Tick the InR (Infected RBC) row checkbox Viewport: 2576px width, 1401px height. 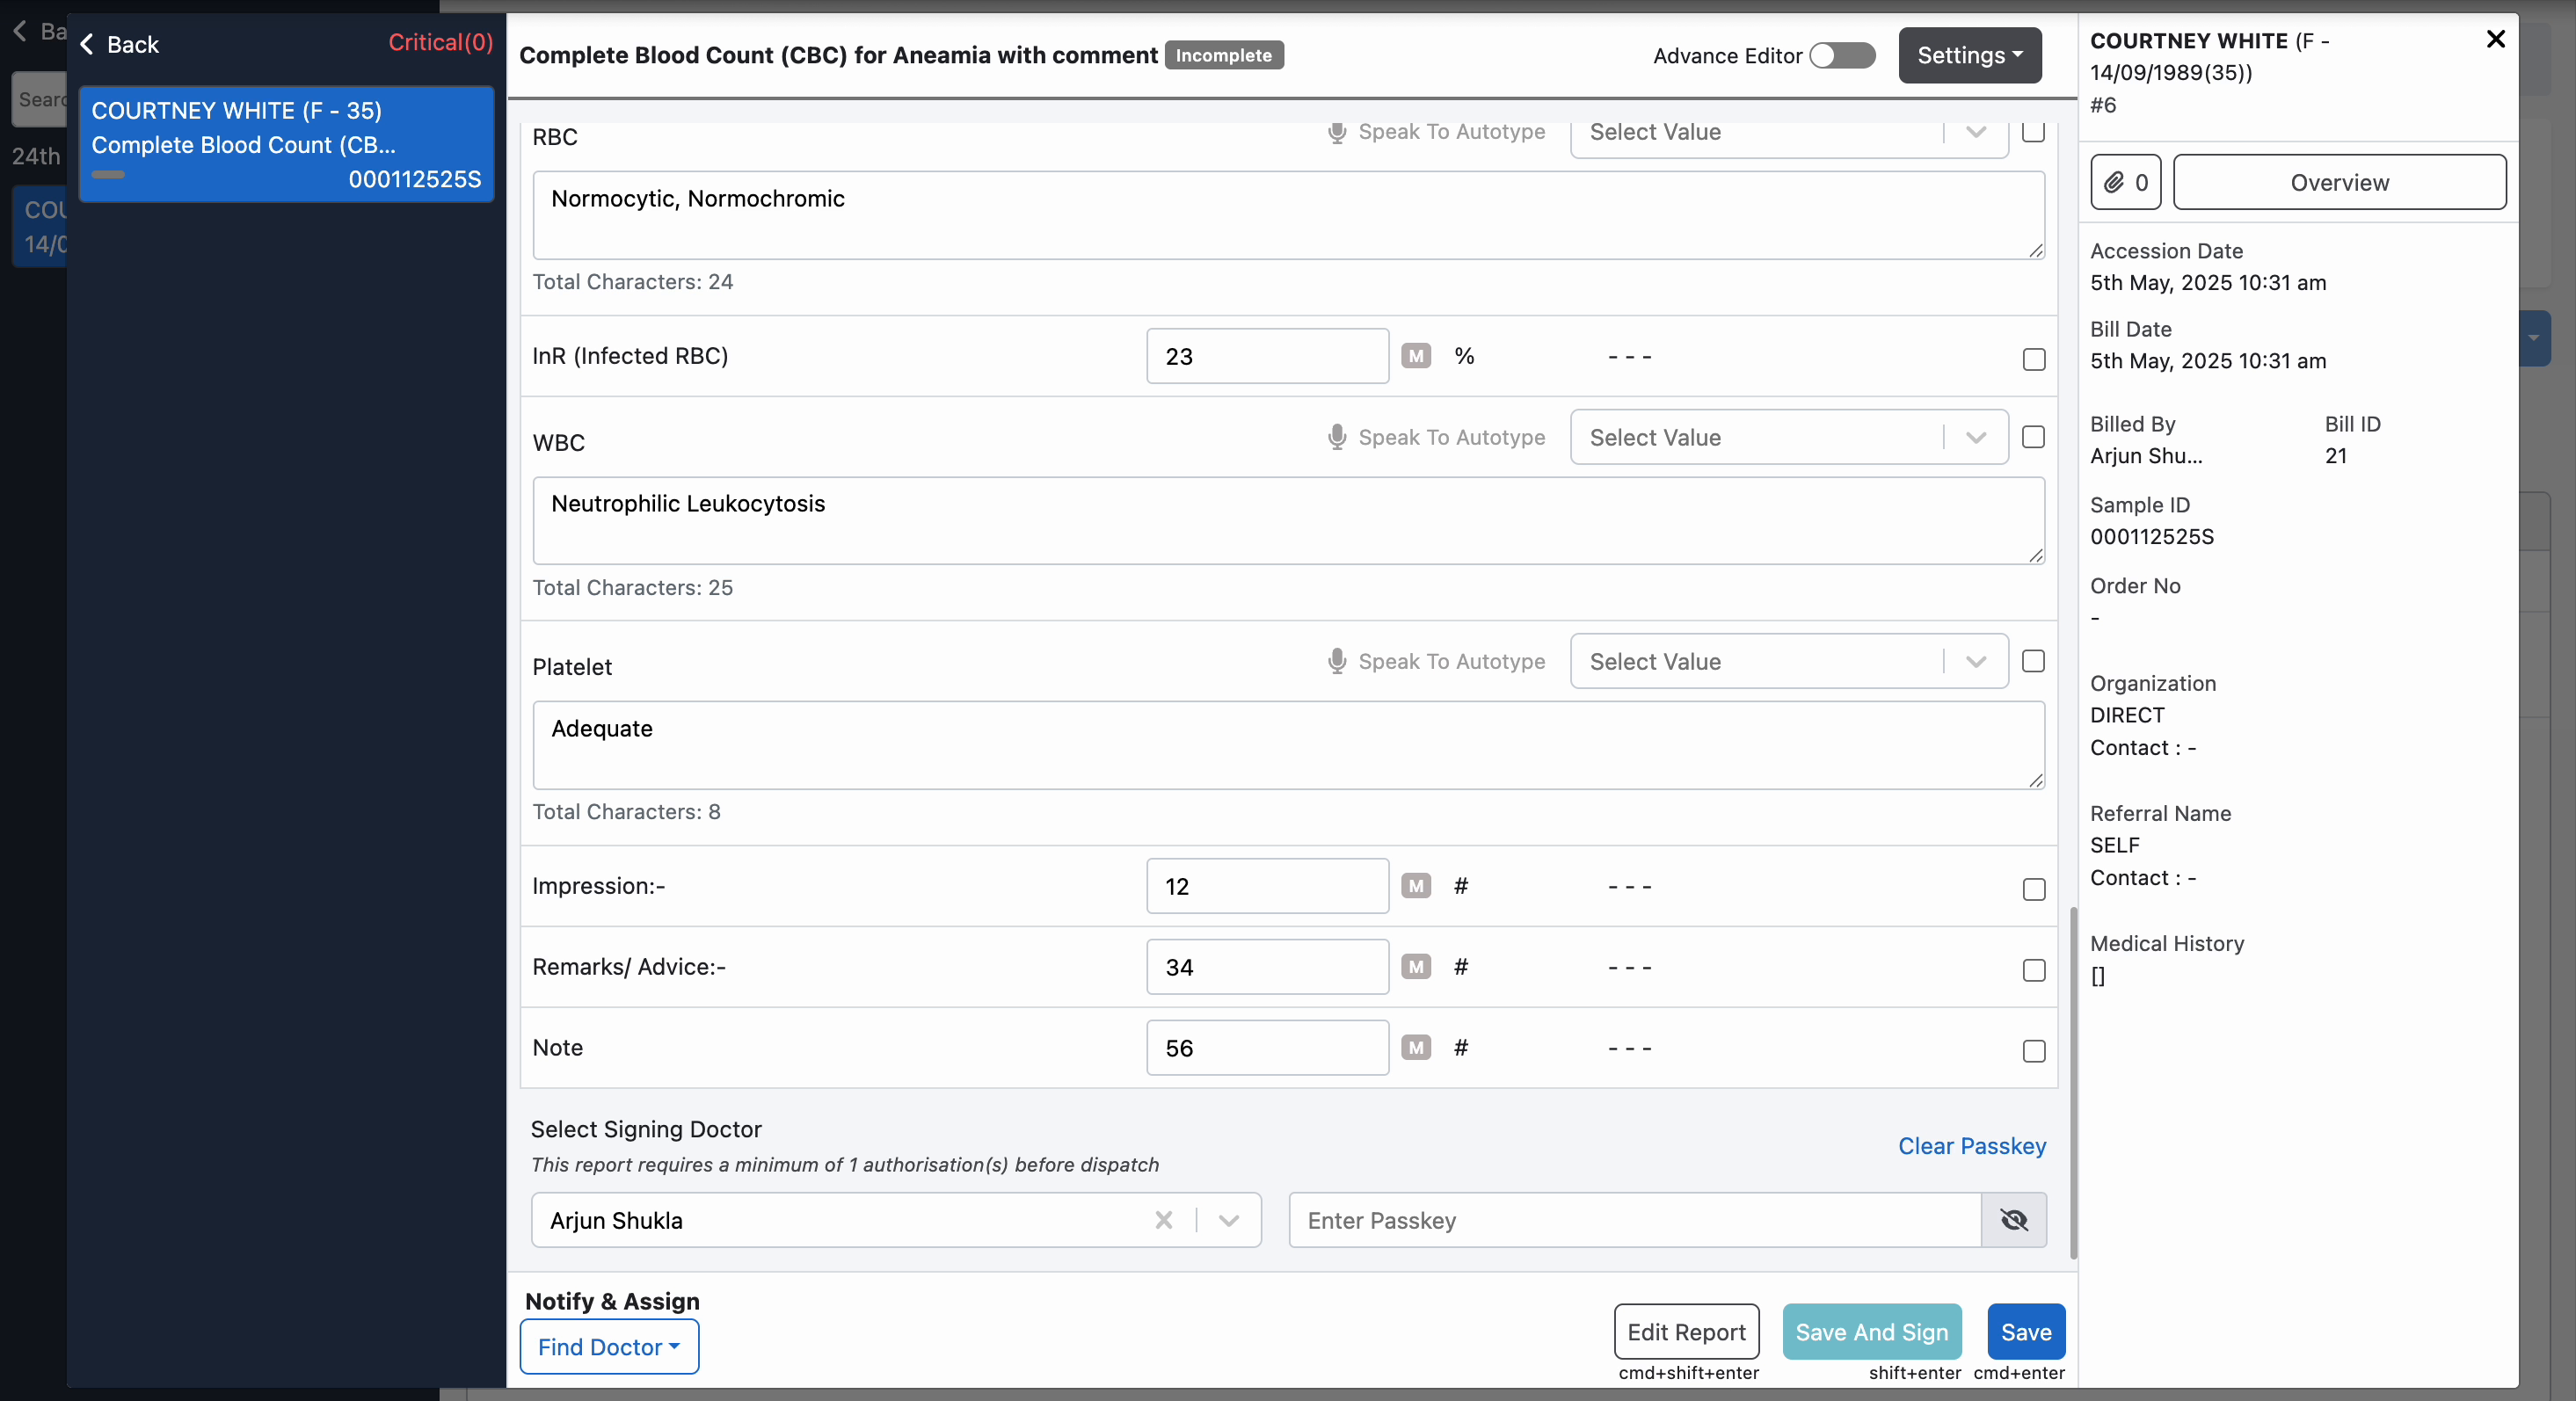pos(2033,359)
